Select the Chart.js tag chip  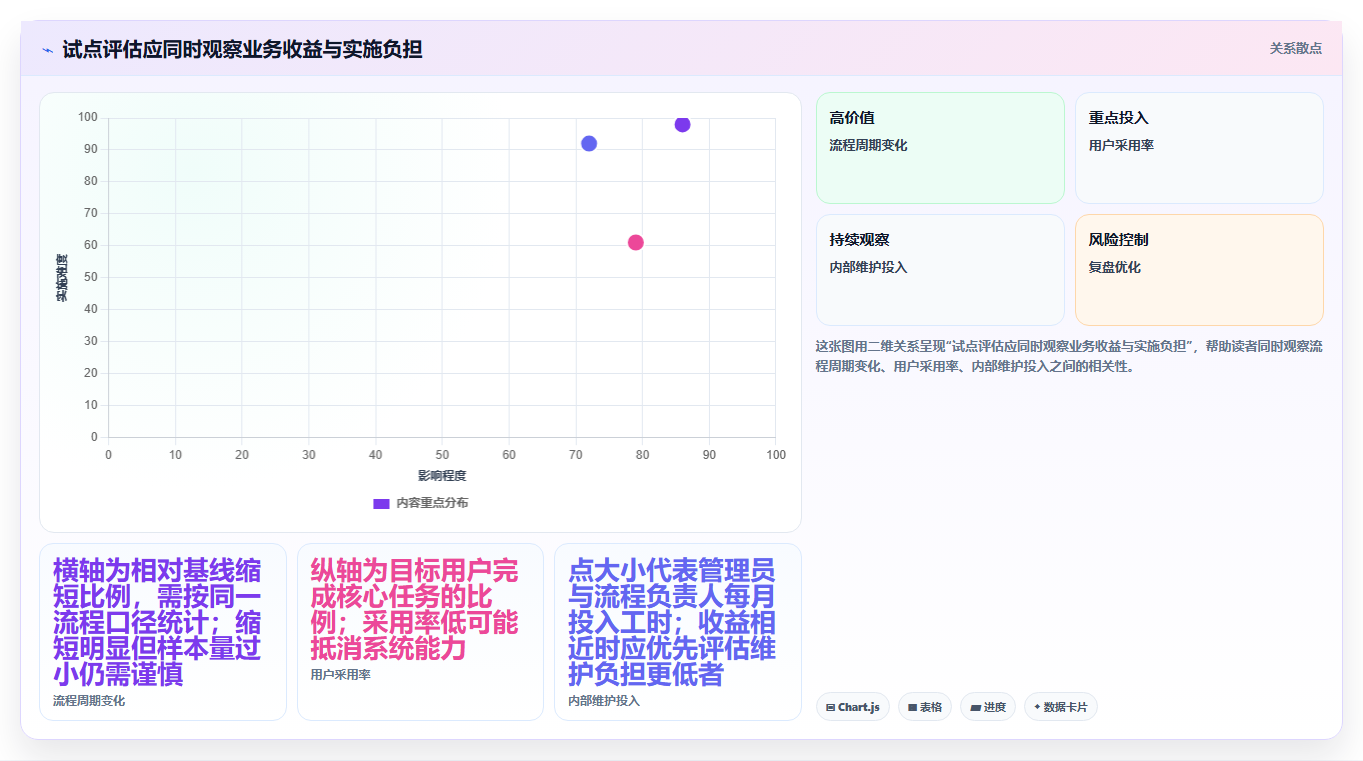coord(853,707)
